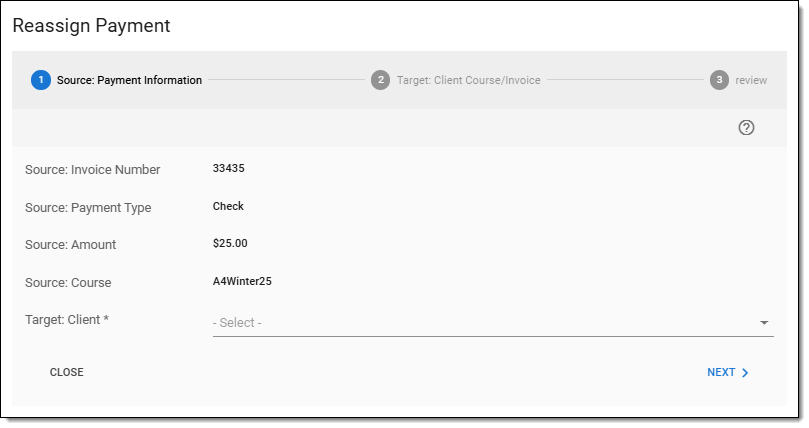Open the '- Select -' client field
This screenshot has width=809, height=428.
pyautogui.click(x=480, y=323)
